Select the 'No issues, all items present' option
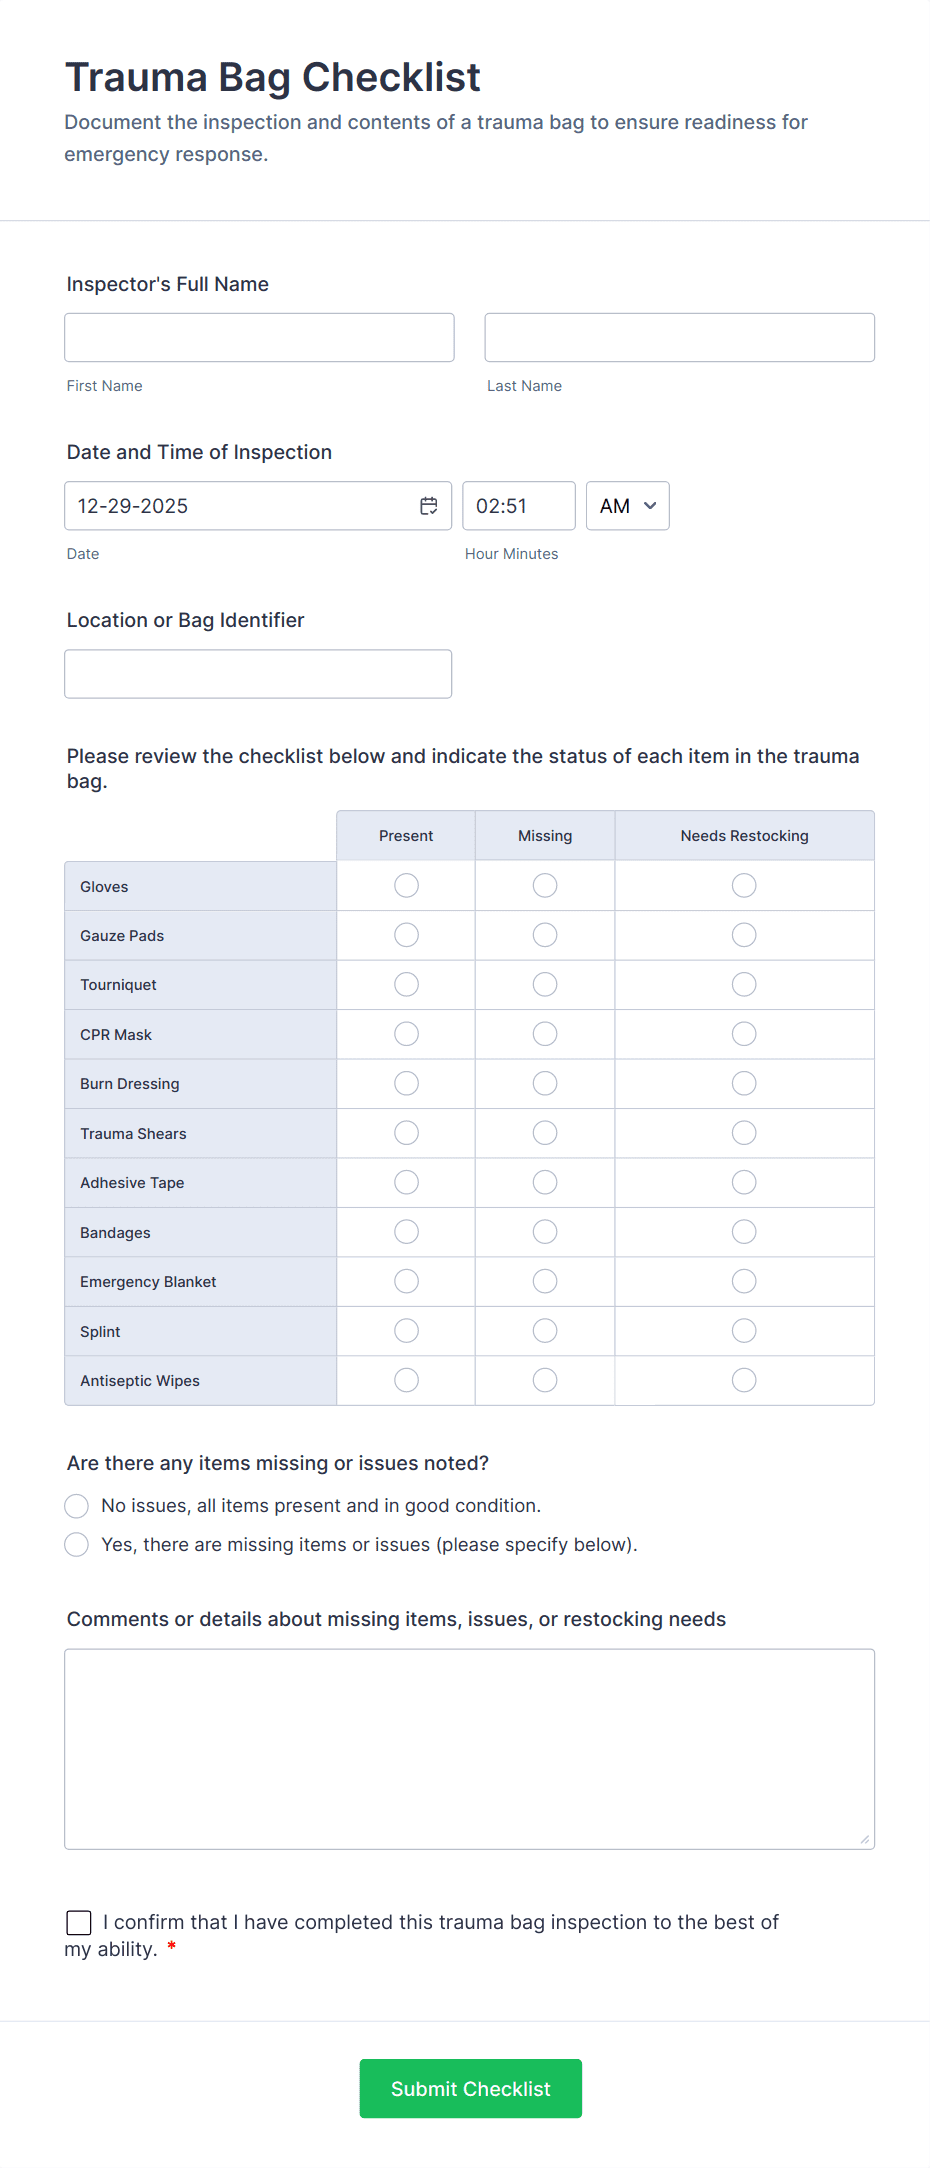930x2168 pixels. point(77,1506)
